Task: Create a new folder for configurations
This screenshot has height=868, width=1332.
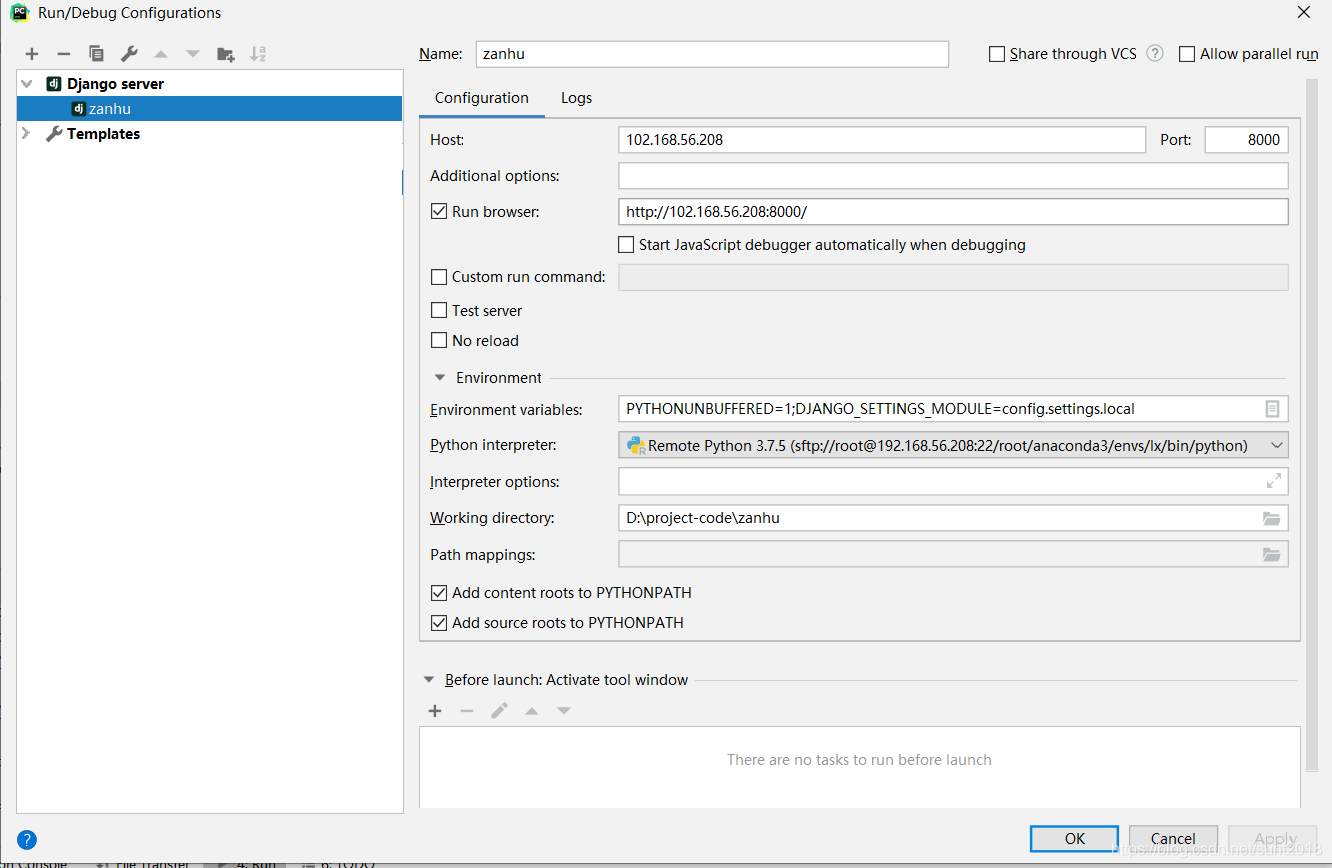Action: click(x=226, y=54)
